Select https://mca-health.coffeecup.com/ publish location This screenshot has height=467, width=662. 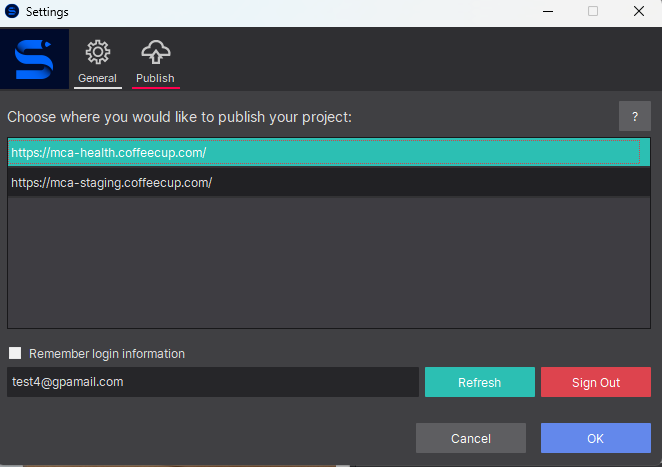(328, 152)
